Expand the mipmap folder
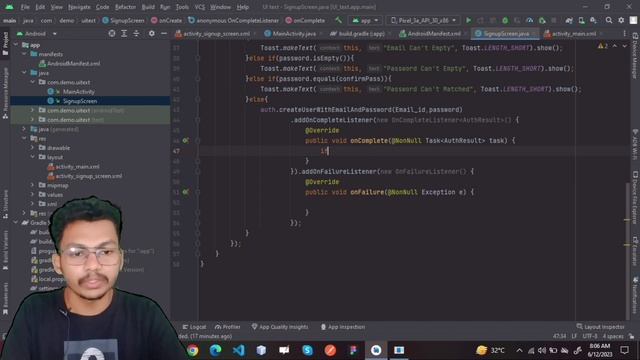Screen dimensions: 640x360 [x=32, y=185]
